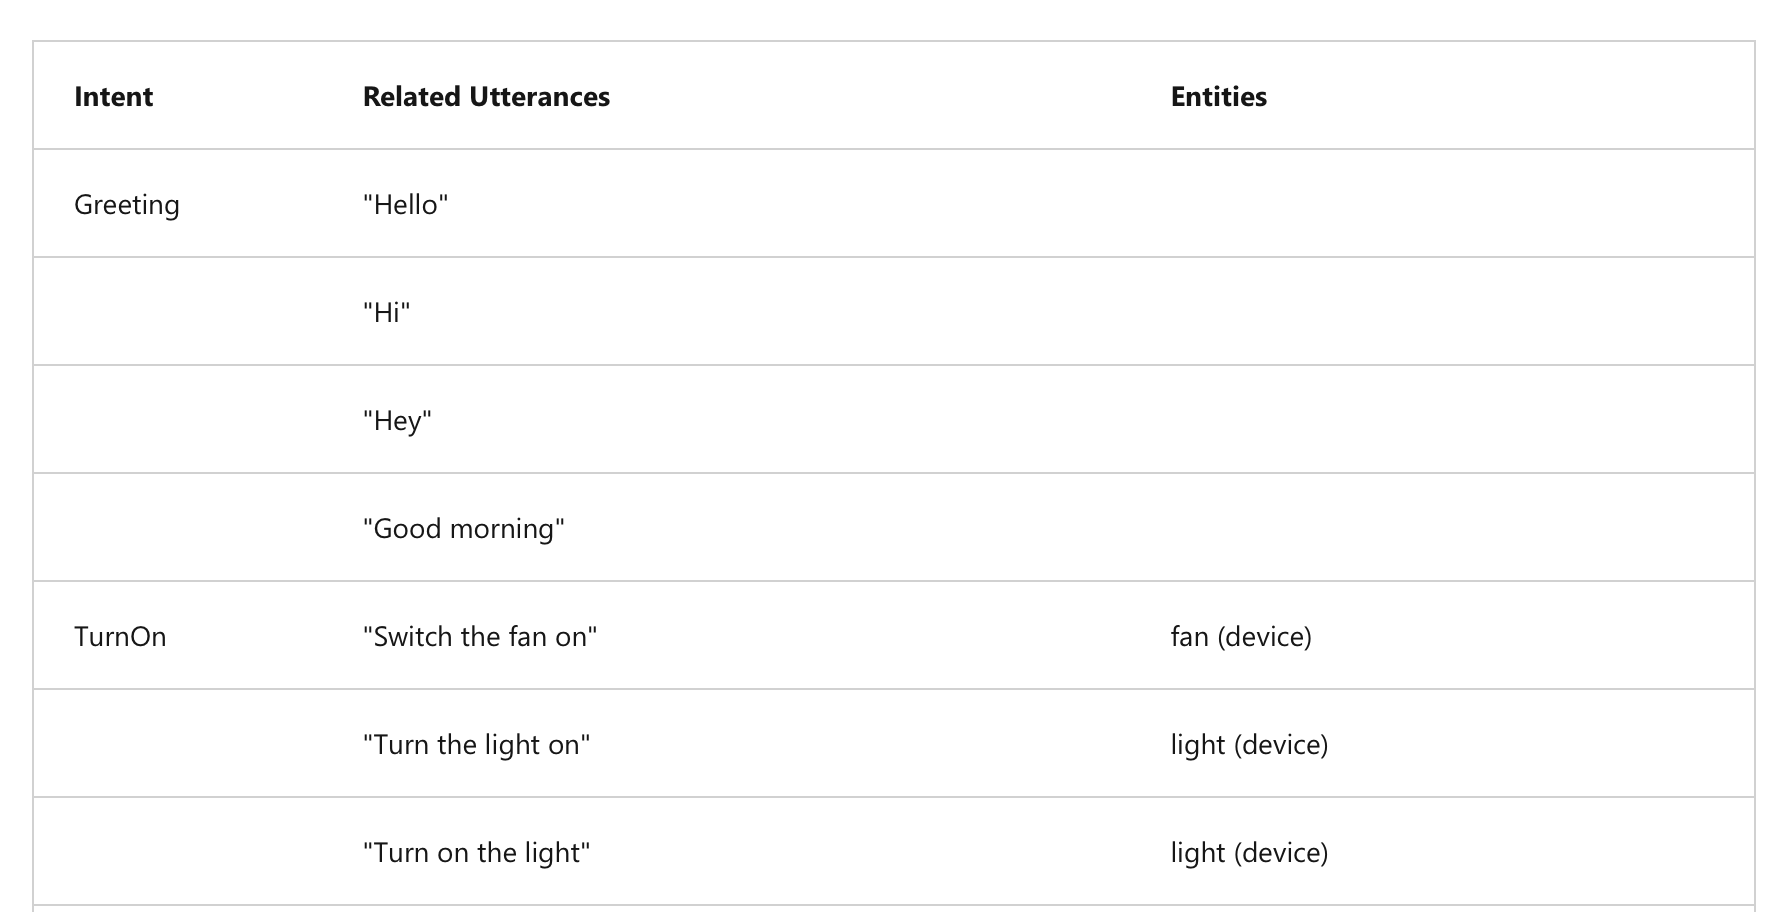Image resolution: width=1784 pixels, height=912 pixels.
Task: Click the Related Utterances column header
Action: (x=486, y=97)
